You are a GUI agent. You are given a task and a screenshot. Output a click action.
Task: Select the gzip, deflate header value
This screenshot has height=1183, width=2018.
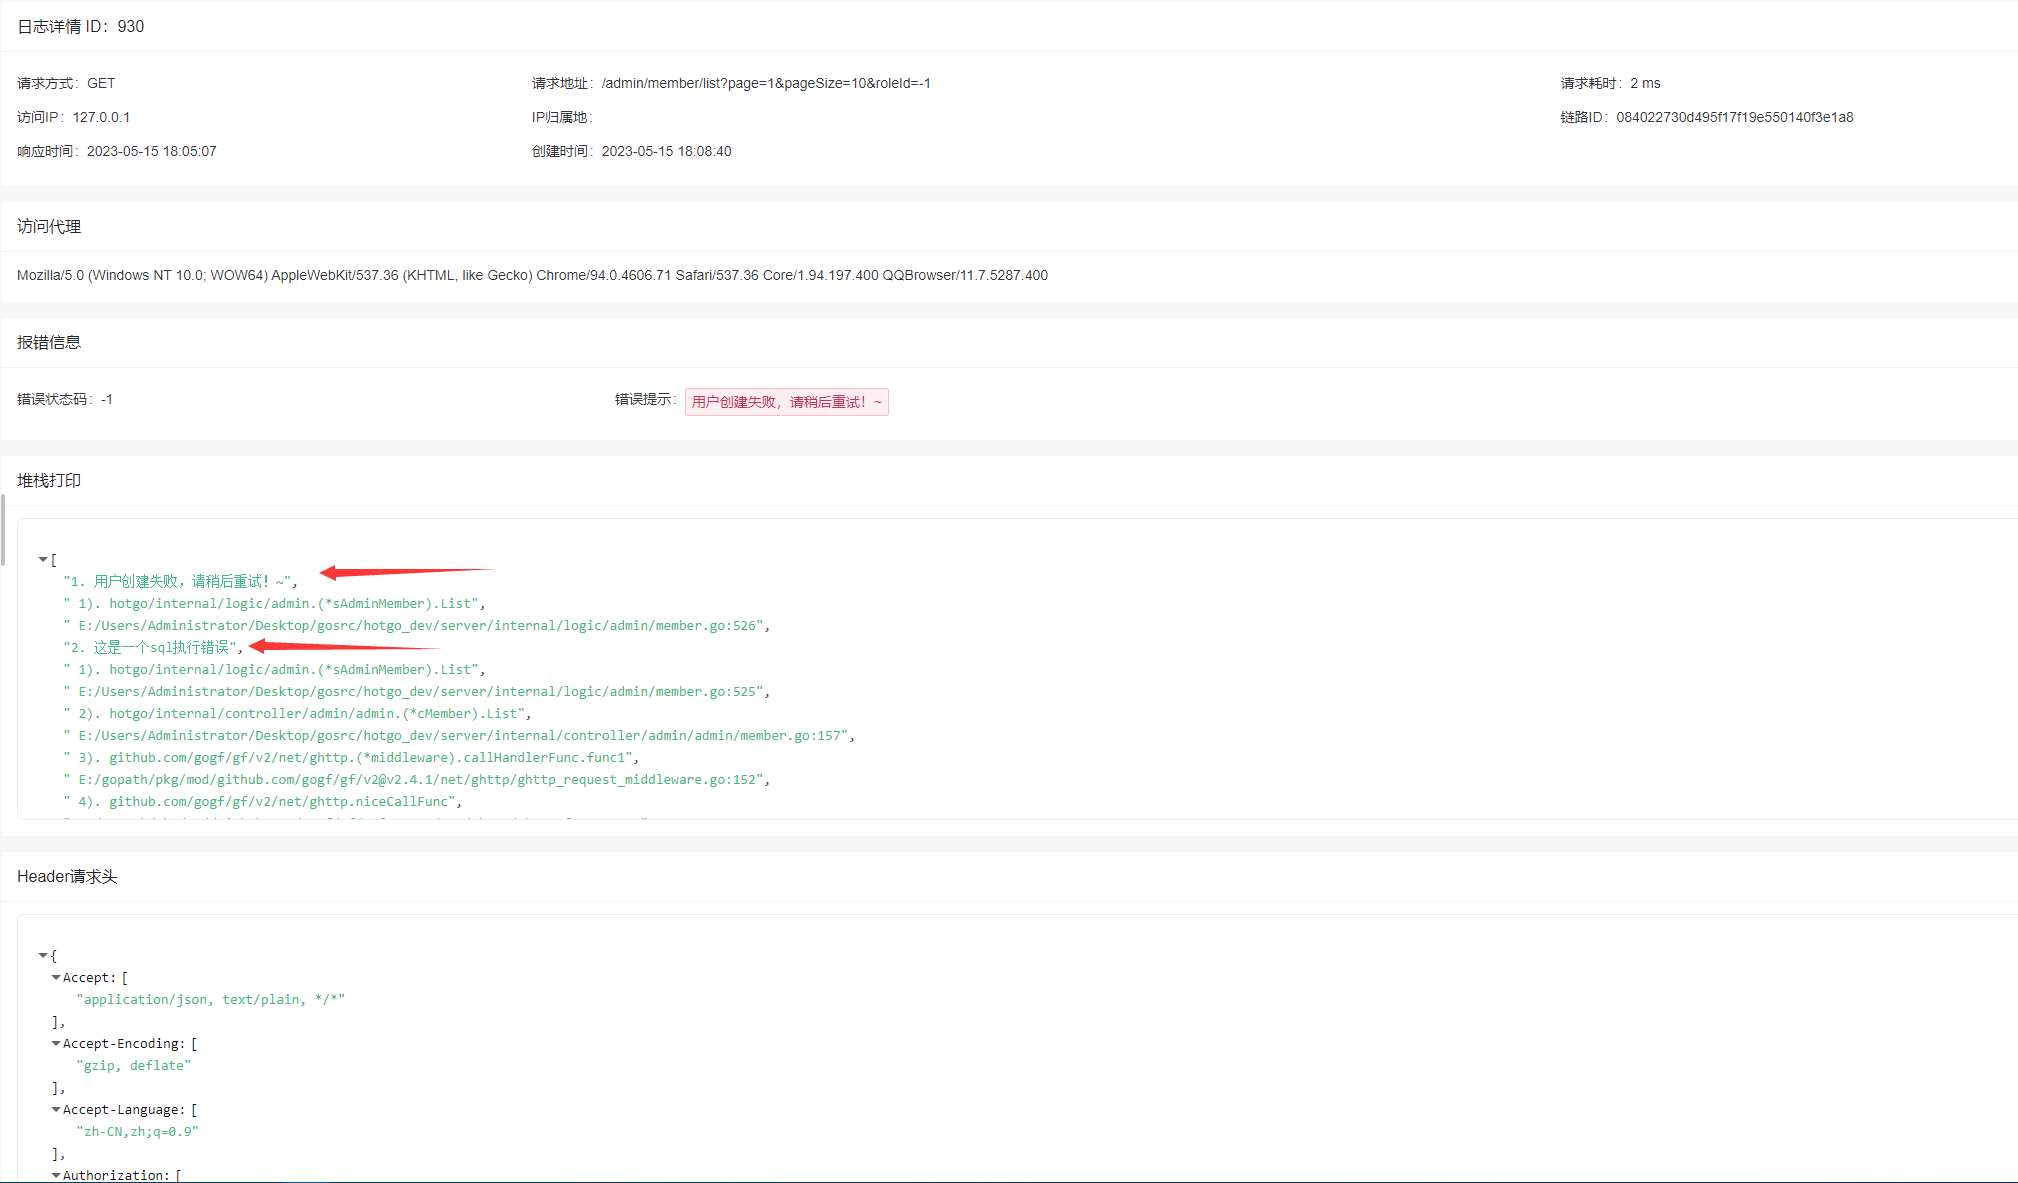(134, 1065)
